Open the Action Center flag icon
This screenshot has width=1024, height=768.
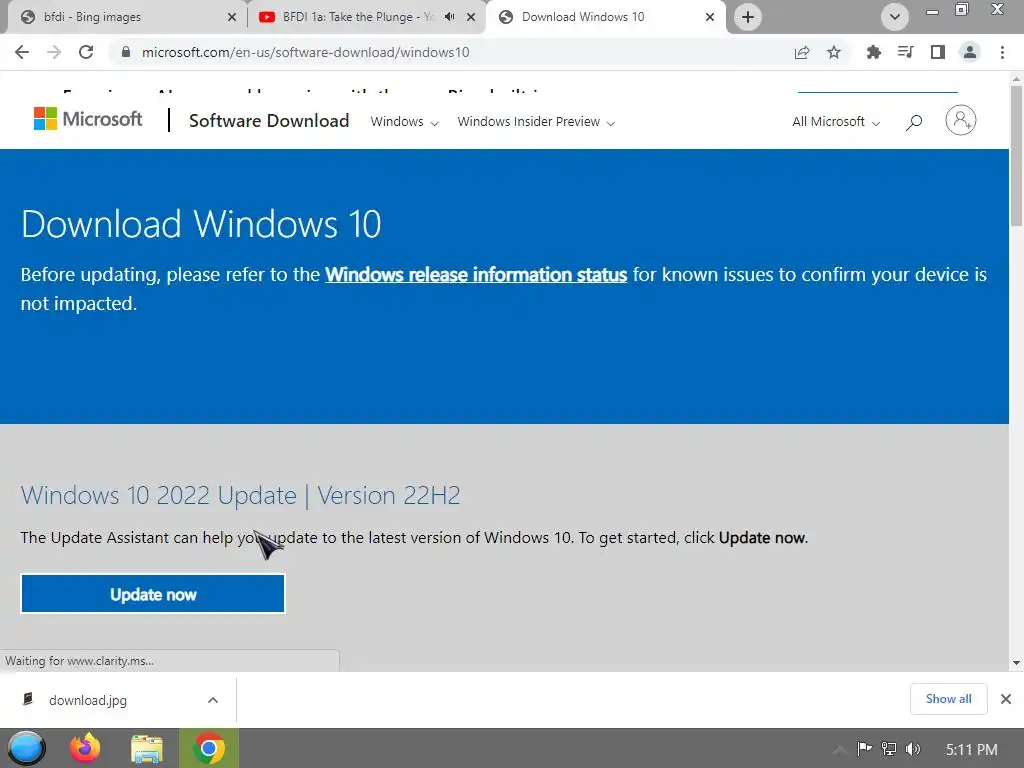pyautogui.click(x=864, y=748)
